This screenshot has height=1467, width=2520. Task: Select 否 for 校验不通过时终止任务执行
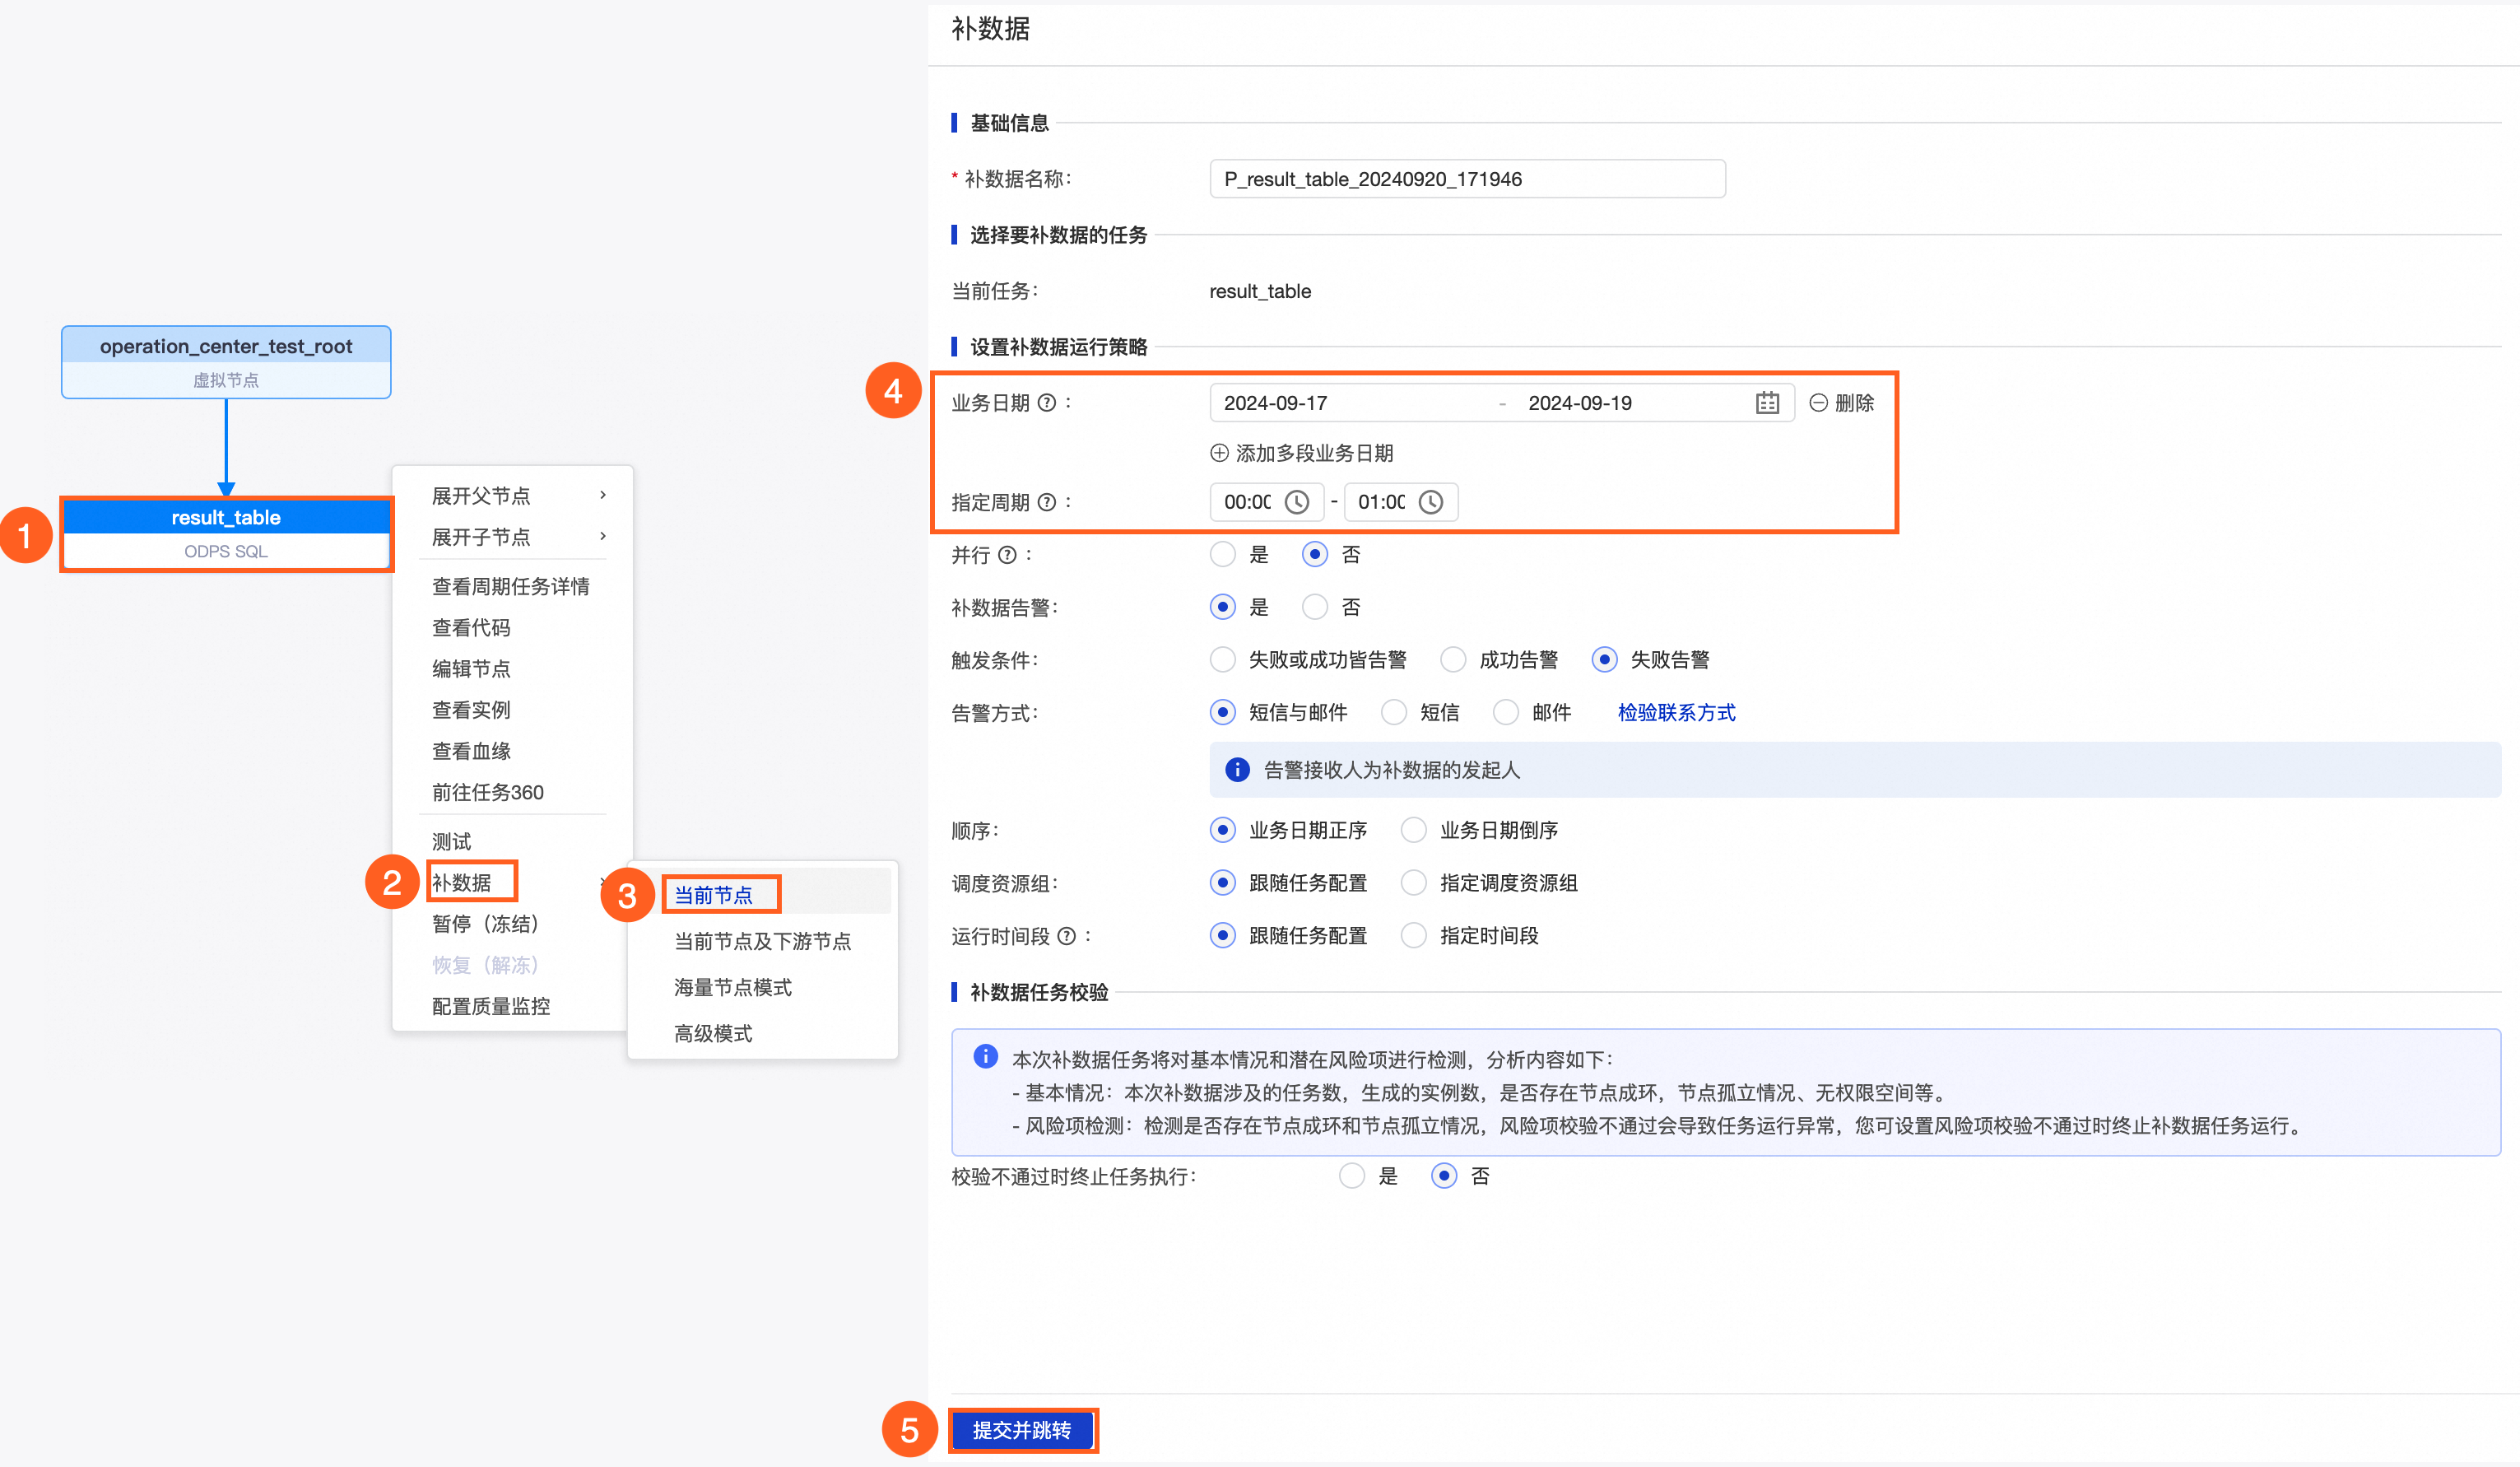[1443, 1176]
